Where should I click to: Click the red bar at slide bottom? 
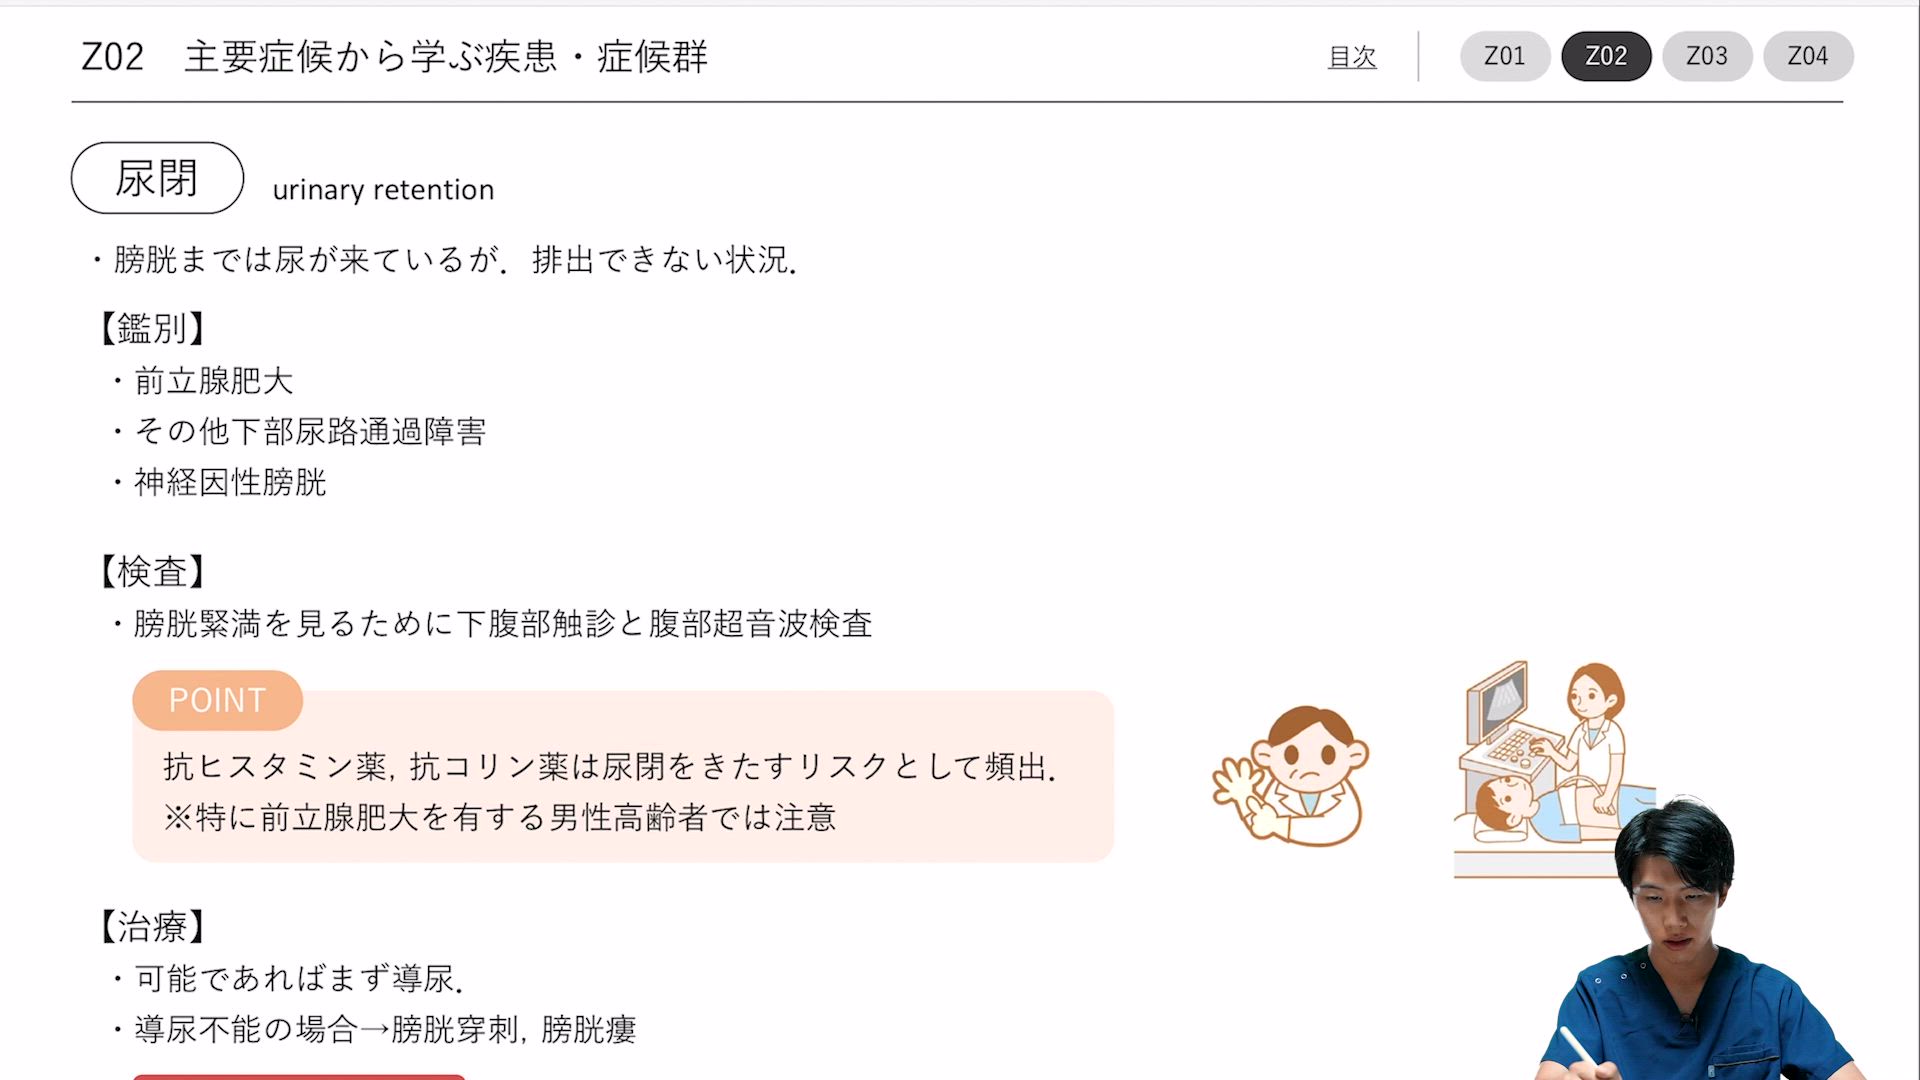coord(299,1077)
